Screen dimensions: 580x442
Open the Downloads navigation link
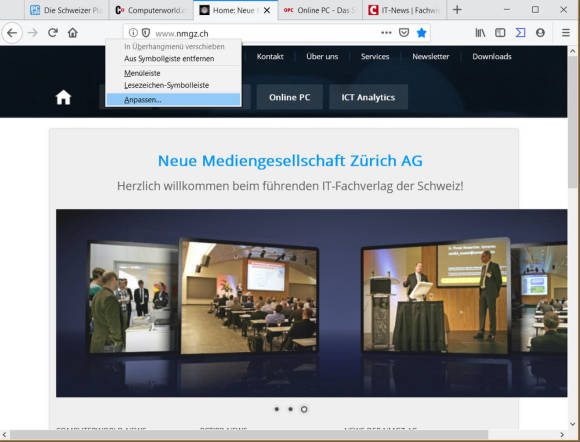coord(492,57)
